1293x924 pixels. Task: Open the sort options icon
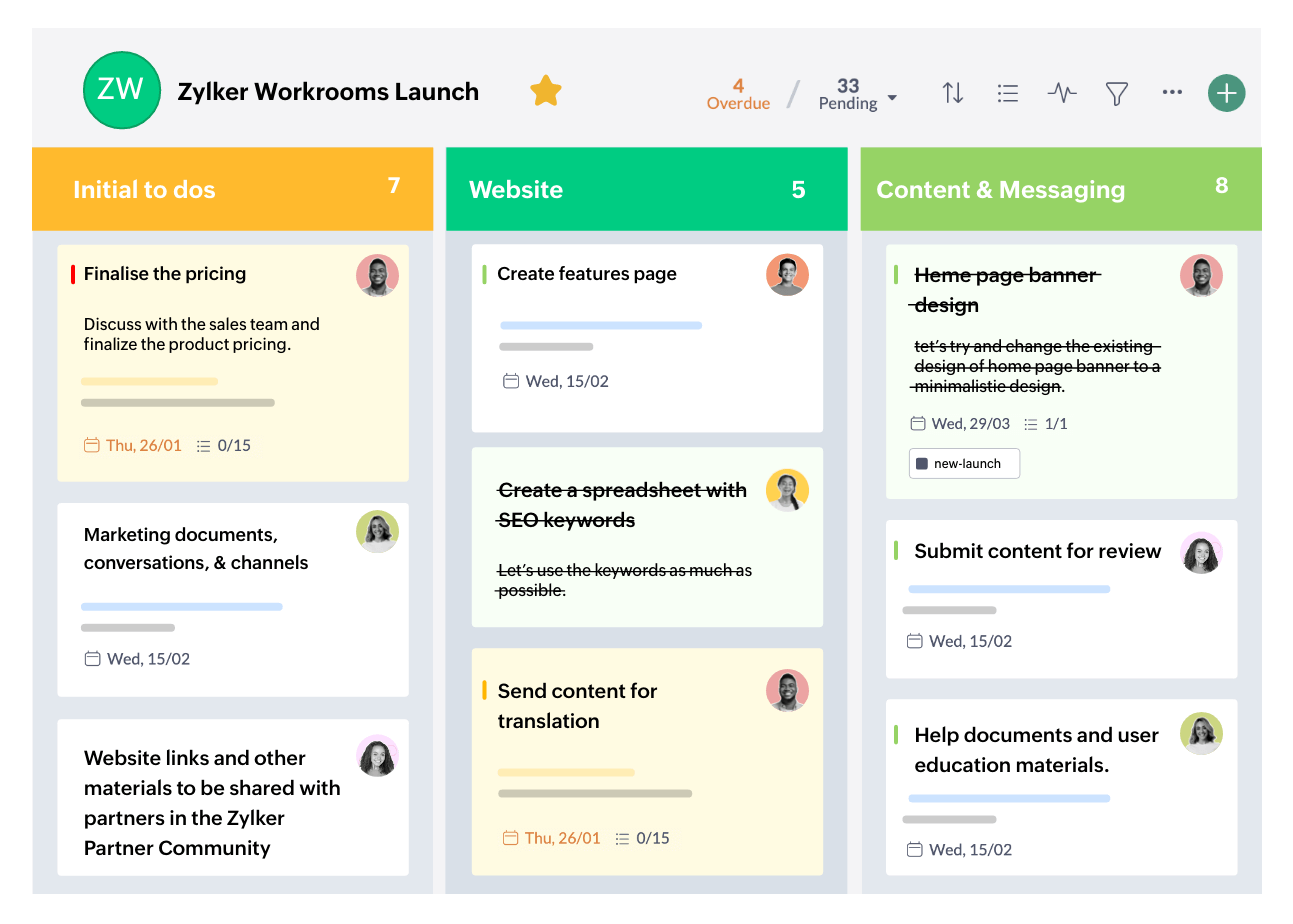coord(953,92)
